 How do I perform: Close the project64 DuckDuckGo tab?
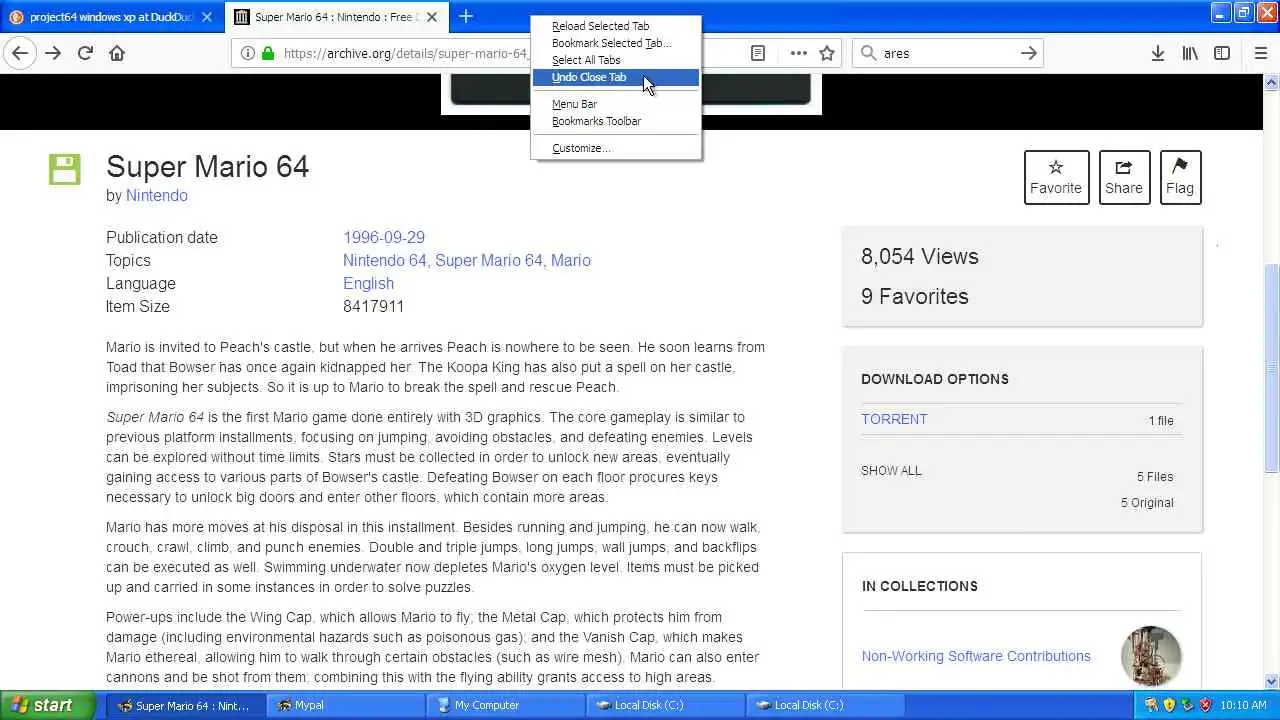(x=207, y=17)
